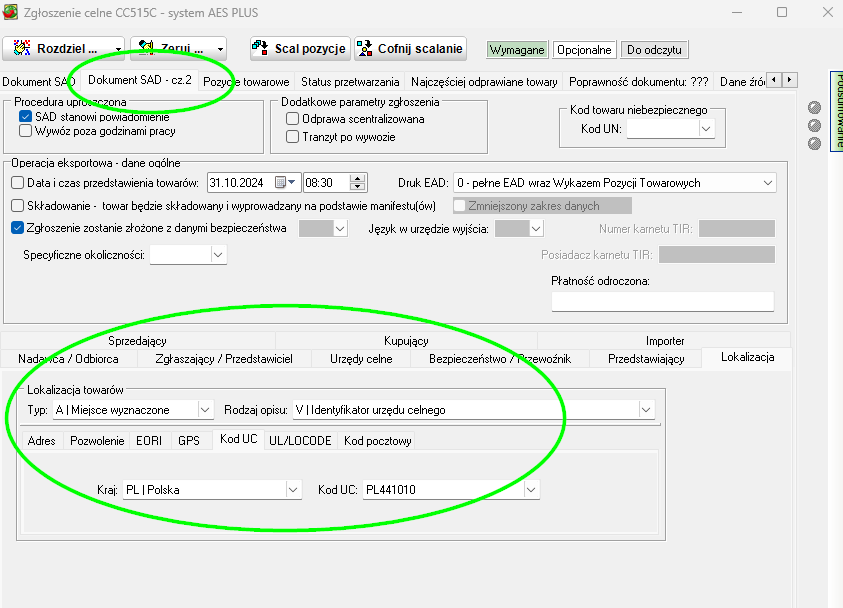The image size is (843, 608).
Task: Decrease time with spinner down arrow
Action: pyautogui.click(x=358, y=187)
